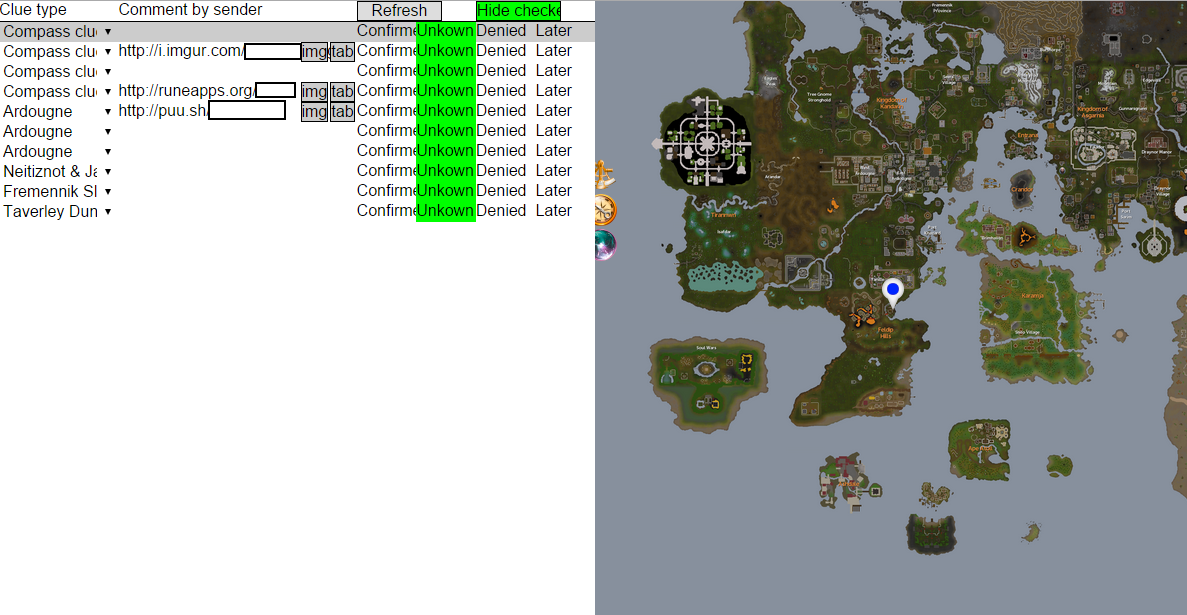Click the Crandor label on the map
The image size is (1187, 615).
1022,189
